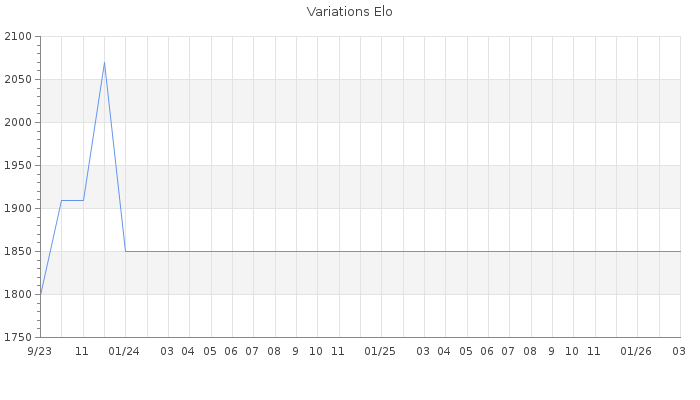This screenshot has height=400, width=700.
Task: Click the flat 1850 line above 01/25
Action: [x=381, y=251]
